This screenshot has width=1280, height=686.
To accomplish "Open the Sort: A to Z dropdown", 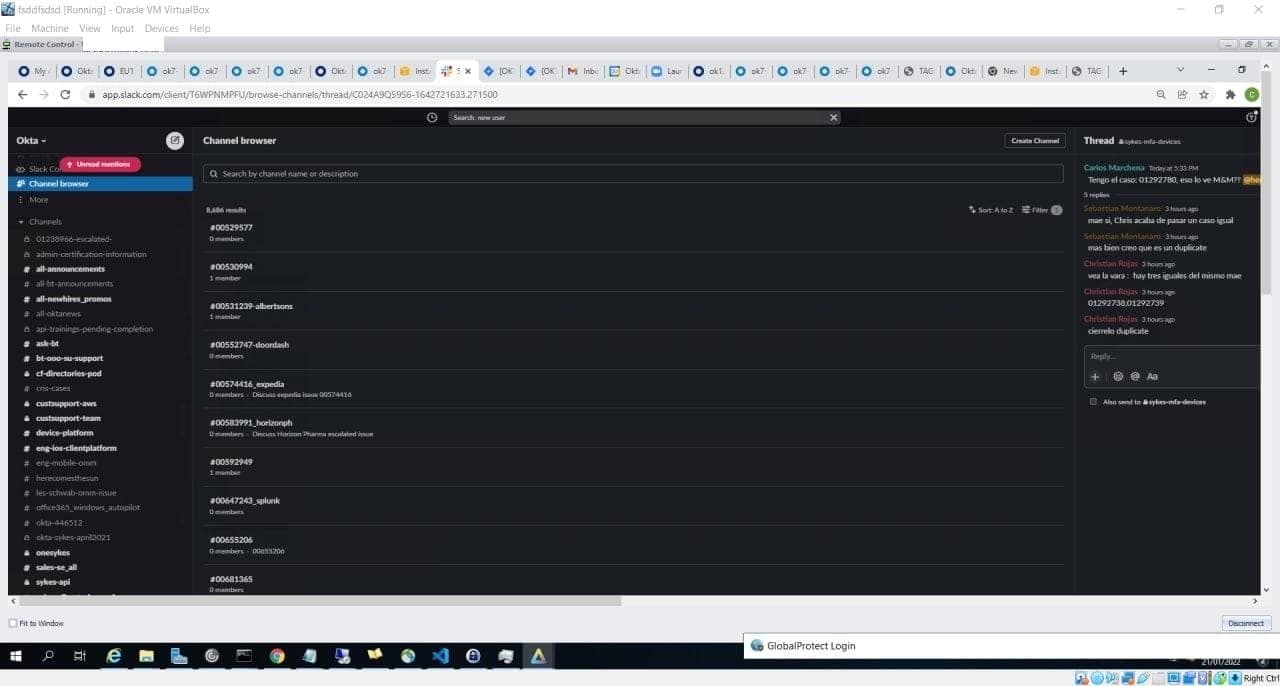I will point(991,210).
